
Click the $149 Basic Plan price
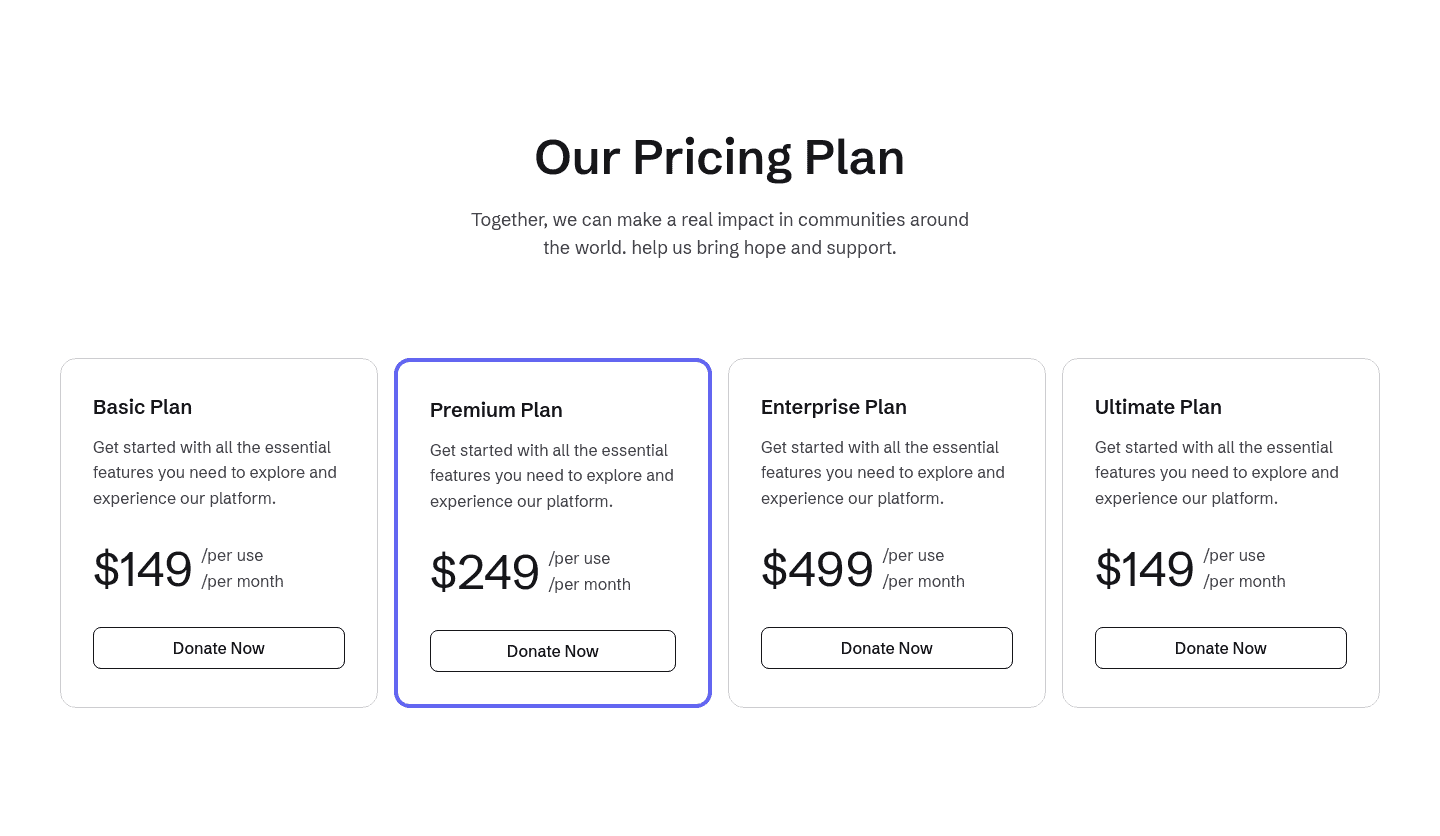point(142,569)
